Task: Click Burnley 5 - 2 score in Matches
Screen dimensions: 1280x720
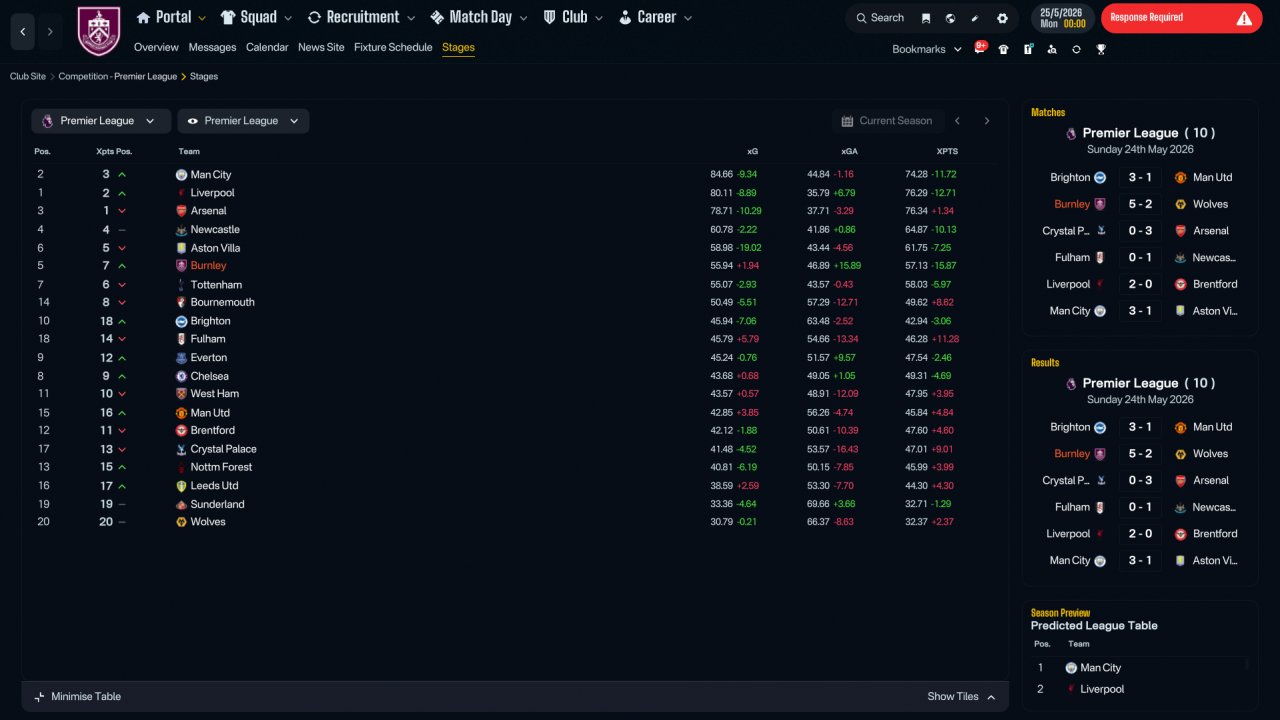Action: click(x=1140, y=204)
